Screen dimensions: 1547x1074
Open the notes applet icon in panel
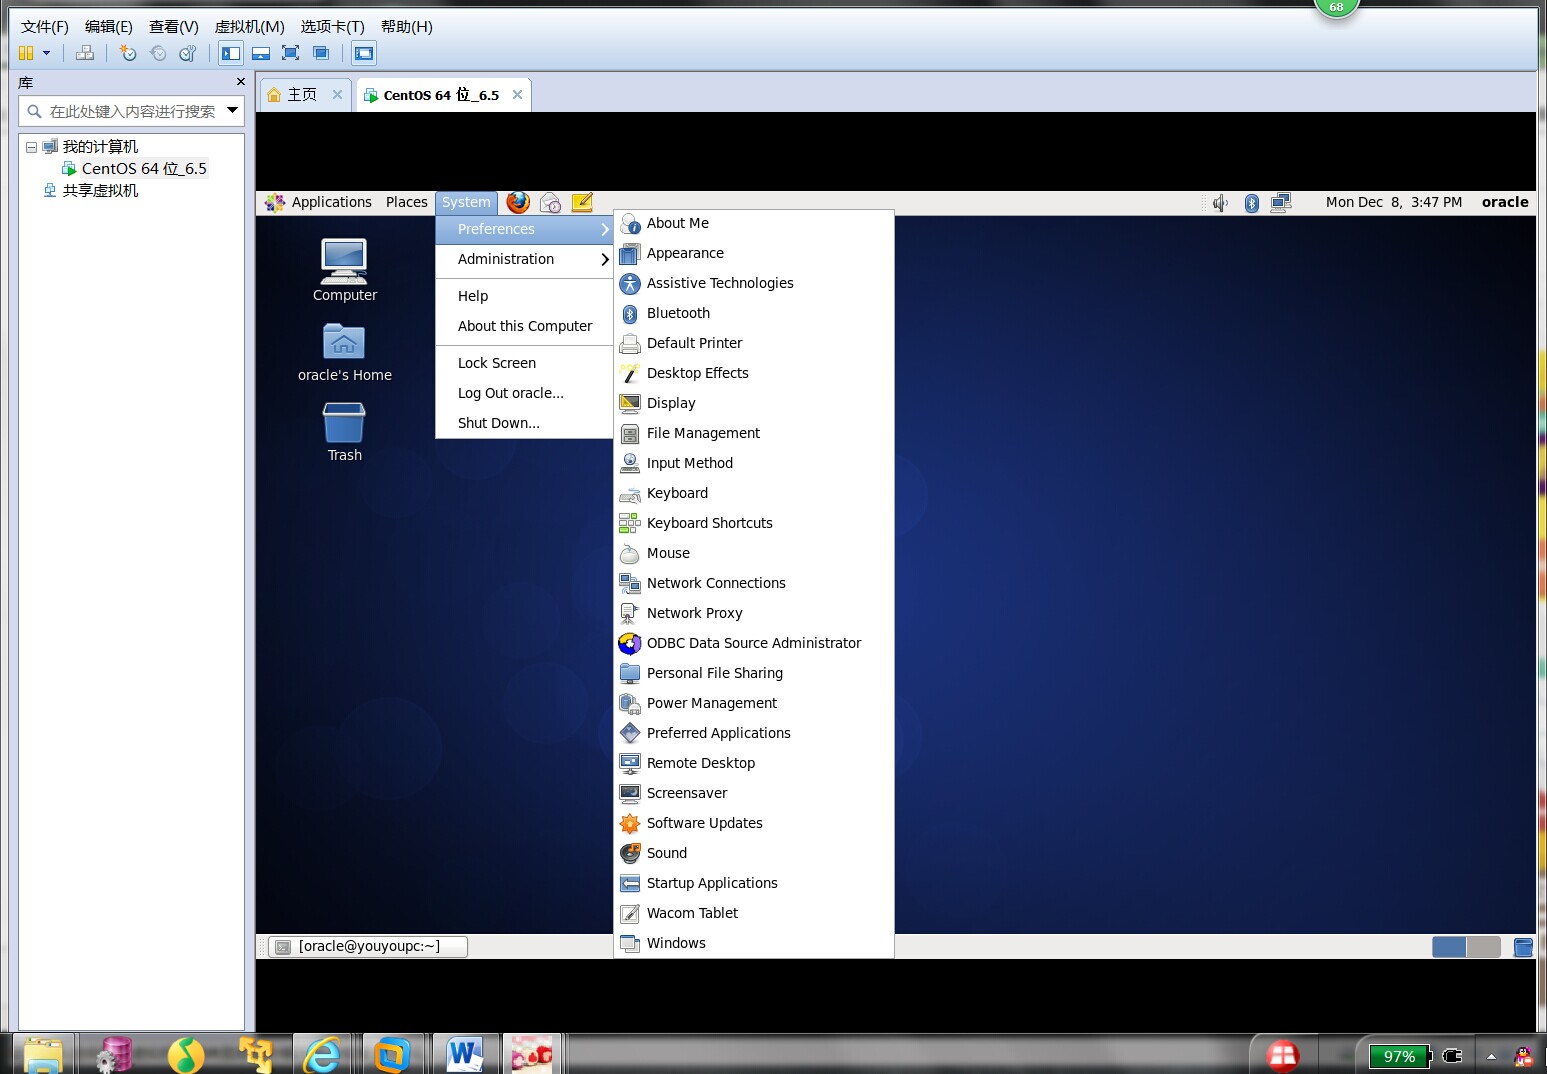pyautogui.click(x=582, y=202)
